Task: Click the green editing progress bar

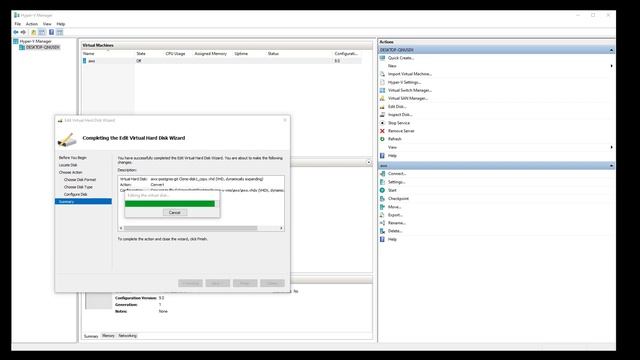Action: pyautogui.click(x=170, y=204)
